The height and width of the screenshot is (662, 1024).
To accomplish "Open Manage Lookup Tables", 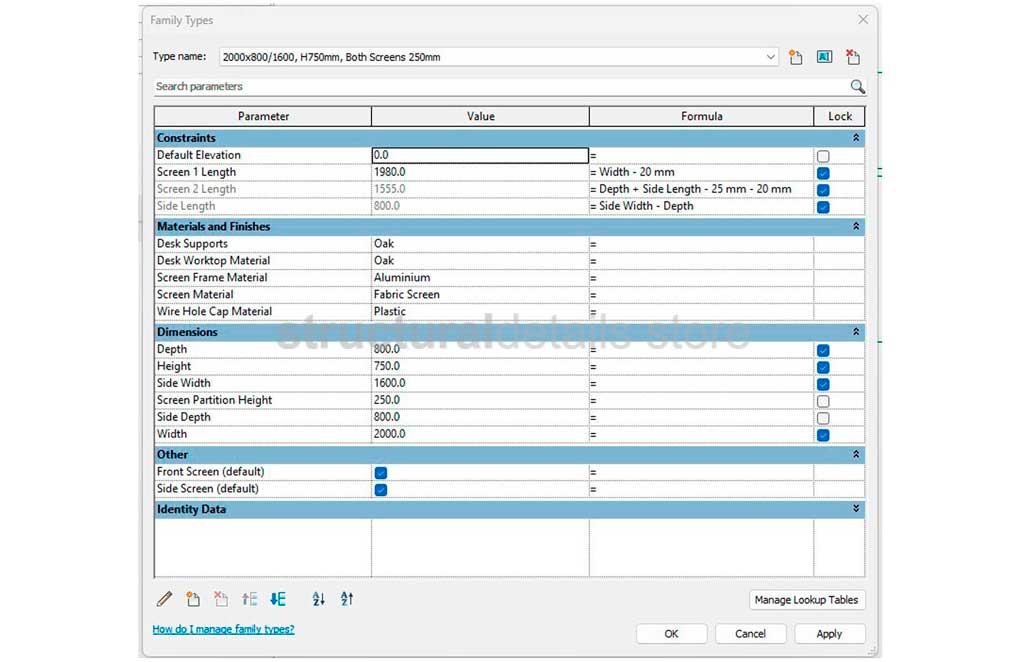I will pos(806,600).
